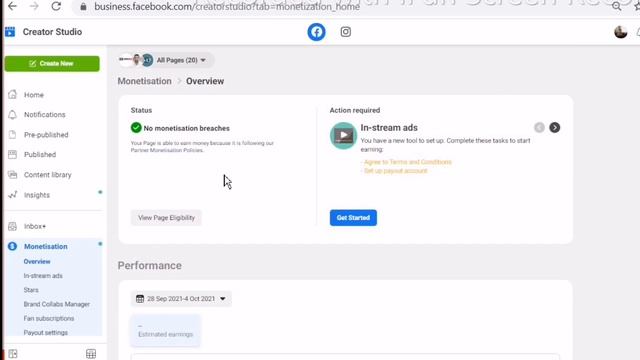
Task: Select the Estimated earnings card
Action: tap(165, 331)
